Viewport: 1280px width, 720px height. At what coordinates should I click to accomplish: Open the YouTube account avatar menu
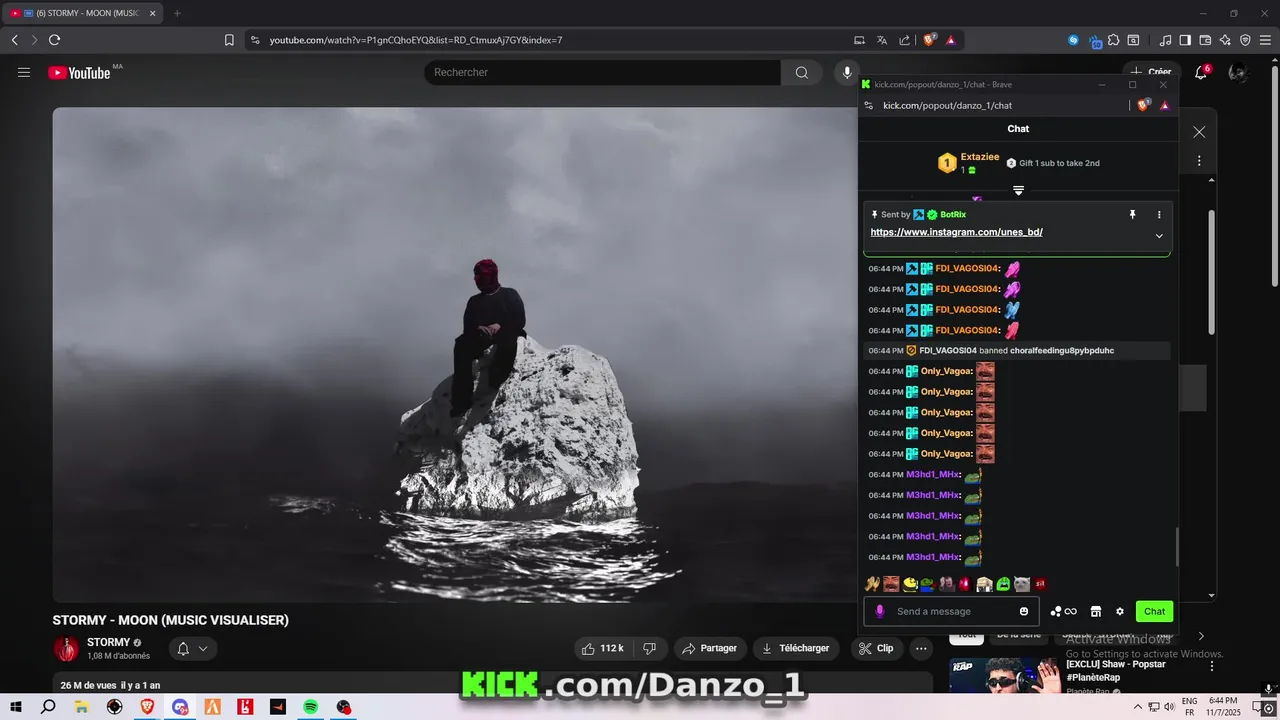(1237, 72)
